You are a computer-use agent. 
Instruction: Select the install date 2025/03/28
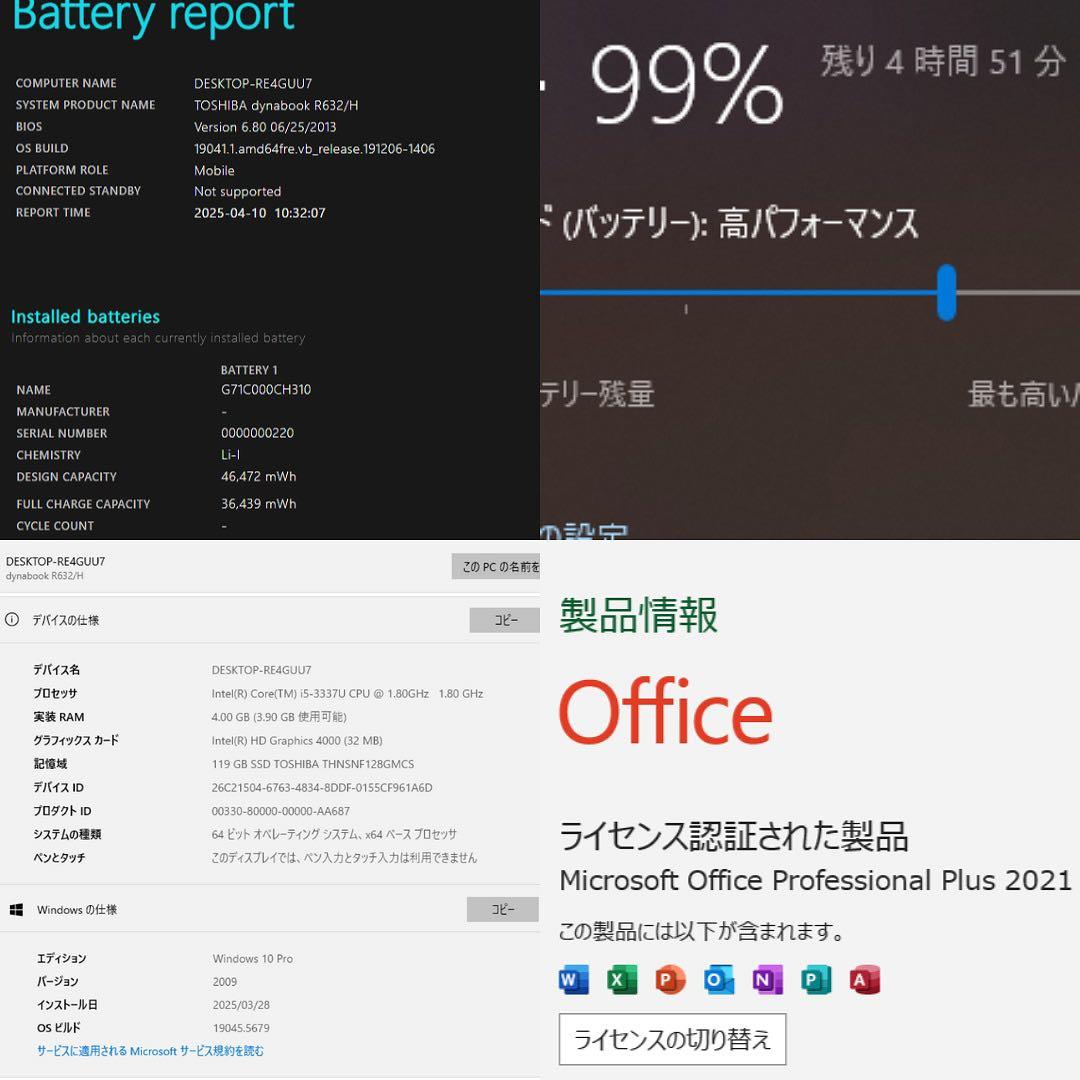241,1004
